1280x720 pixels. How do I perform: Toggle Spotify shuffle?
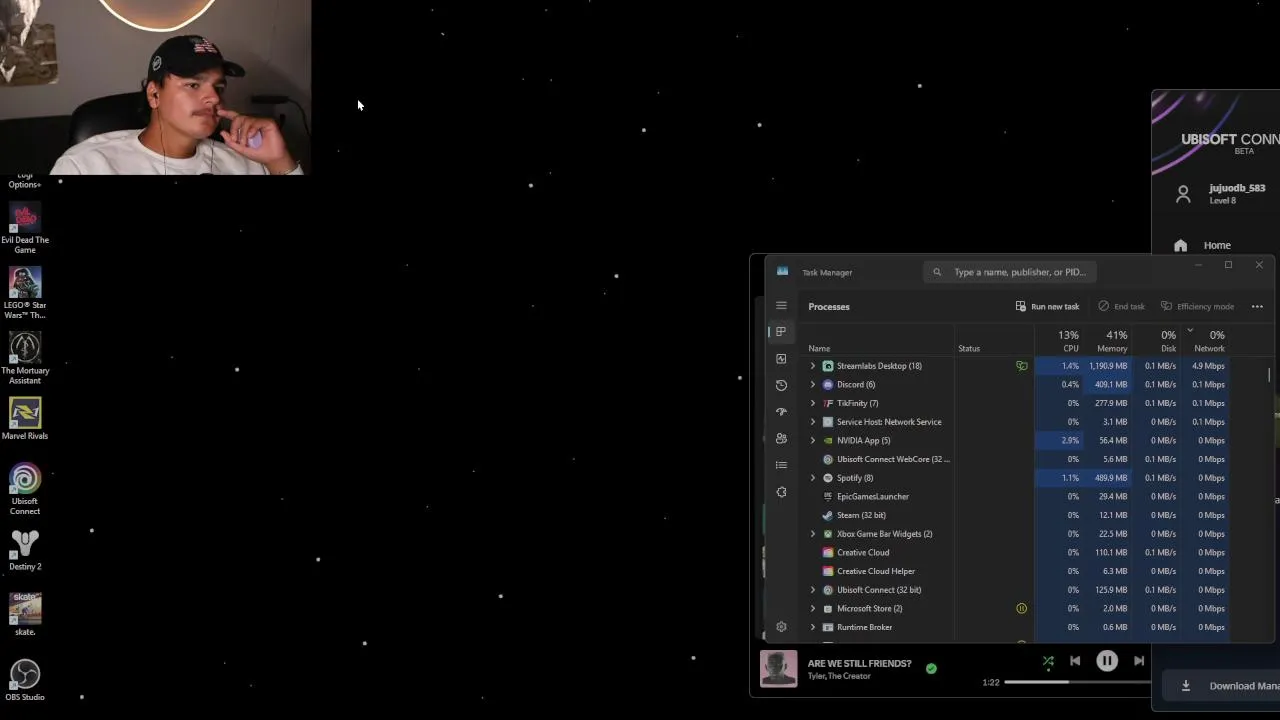pos(1048,661)
